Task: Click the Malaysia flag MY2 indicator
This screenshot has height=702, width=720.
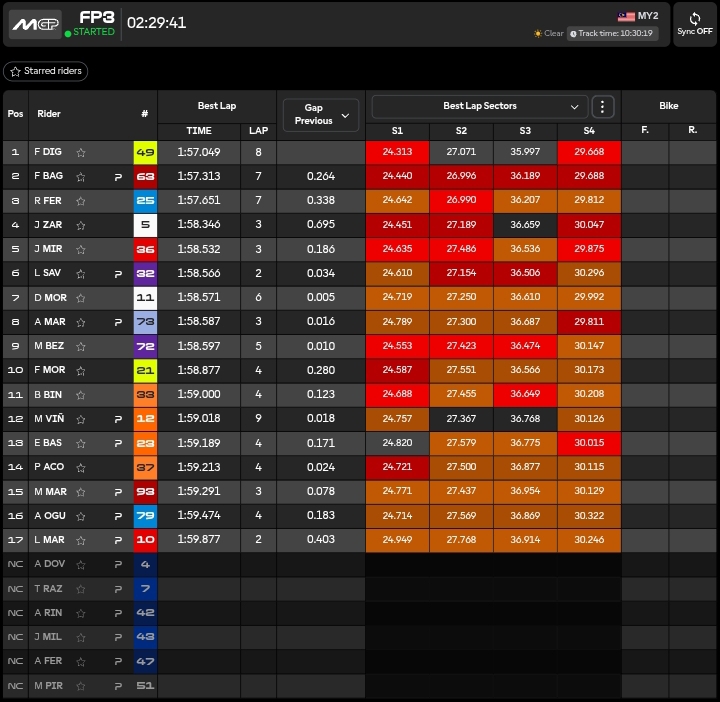Action: click(638, 16)
